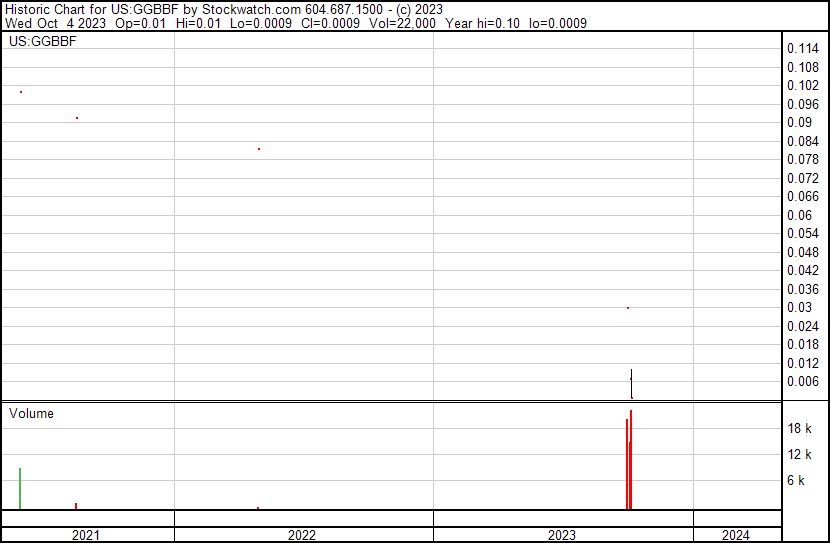Click the 'Vol=22,000' volume value

tap(402, 23)
